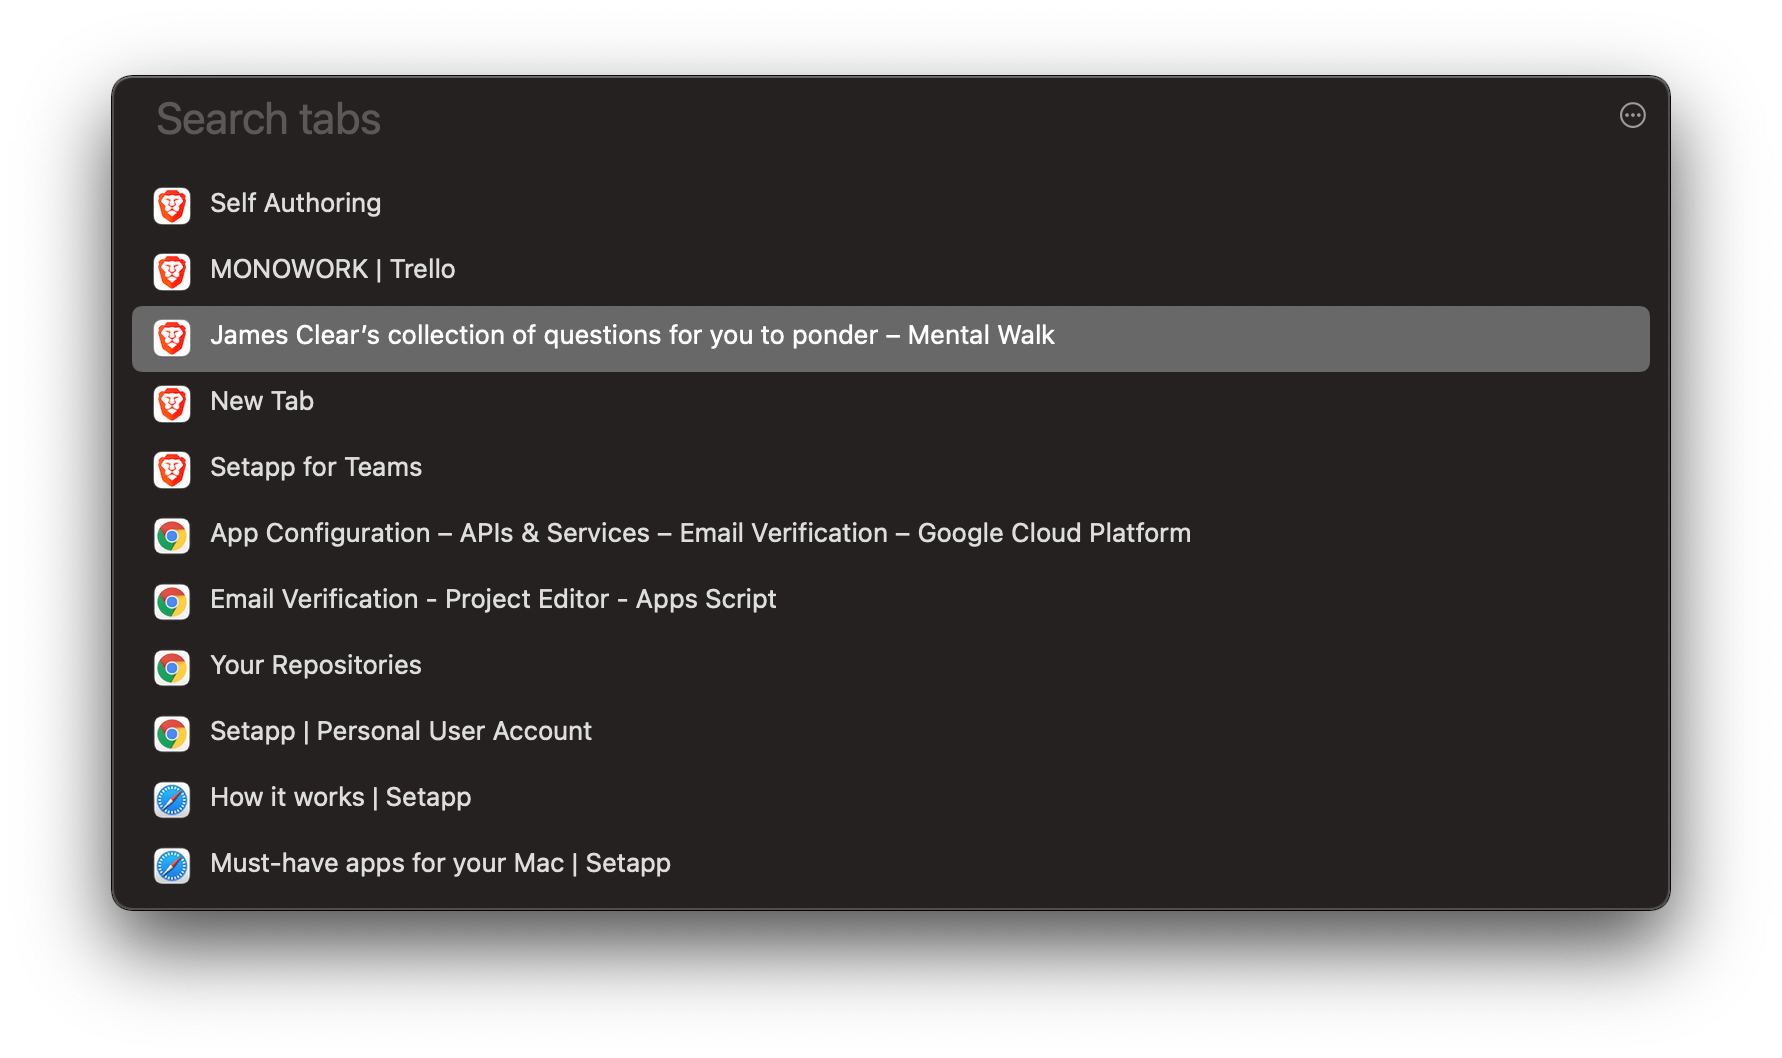Switch to the MONOWORK Trello tab
Image resolution: width=1782 pixels, height=1058 pixels.
(x=332, y=269)
